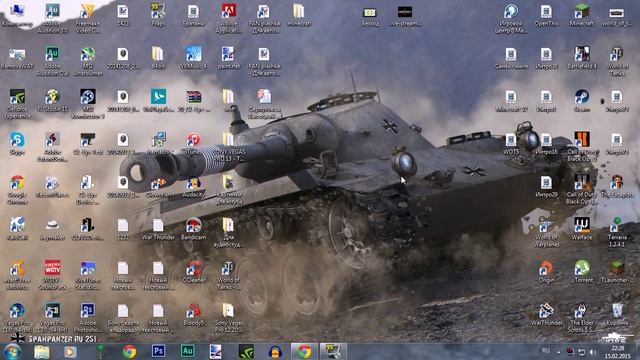The height and width of the screenshot is (360, 640).
Task: Select World of Tanks shortcut beside CCleaner
Action: click(229, 274)
